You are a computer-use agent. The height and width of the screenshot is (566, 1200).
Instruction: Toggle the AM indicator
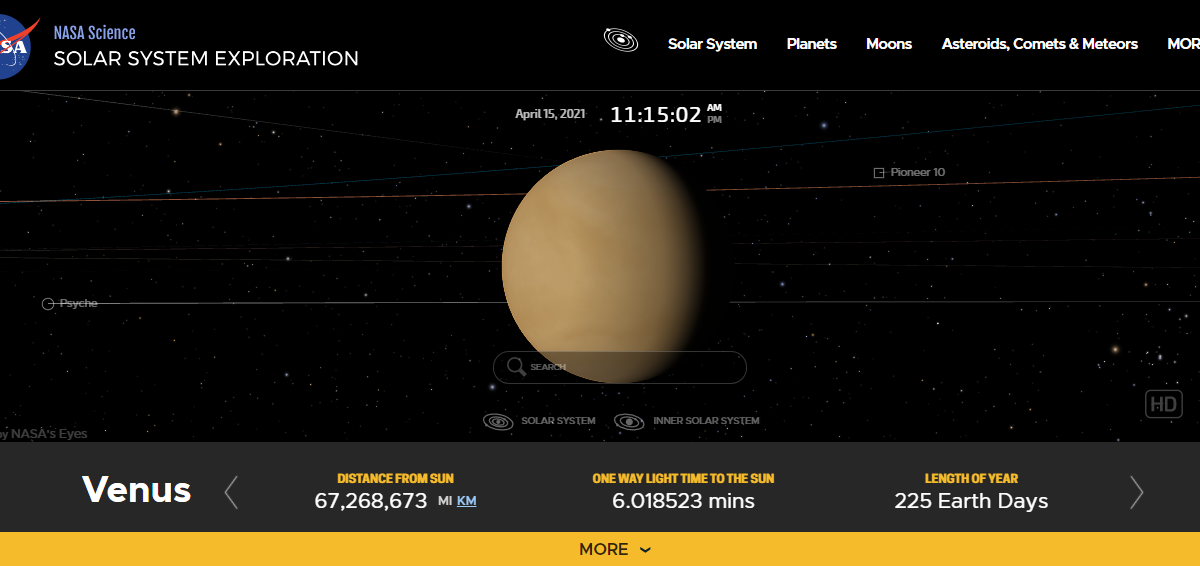point(714,108)
